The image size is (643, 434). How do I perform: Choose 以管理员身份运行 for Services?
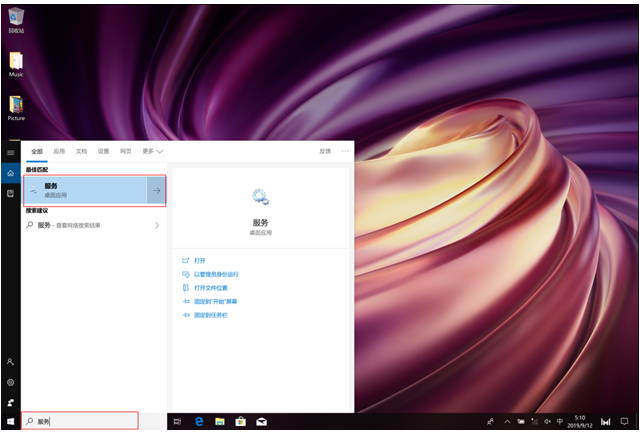click(215, 274)
